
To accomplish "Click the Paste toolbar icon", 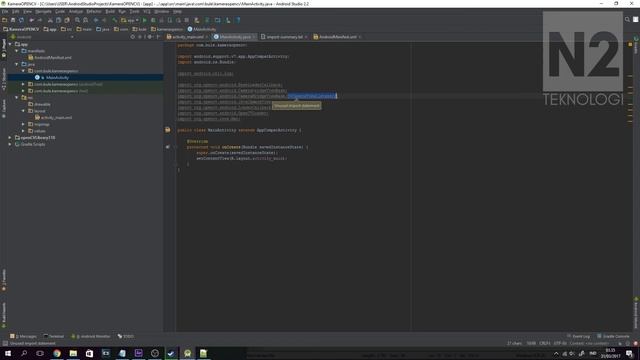I will pos(67,20).
